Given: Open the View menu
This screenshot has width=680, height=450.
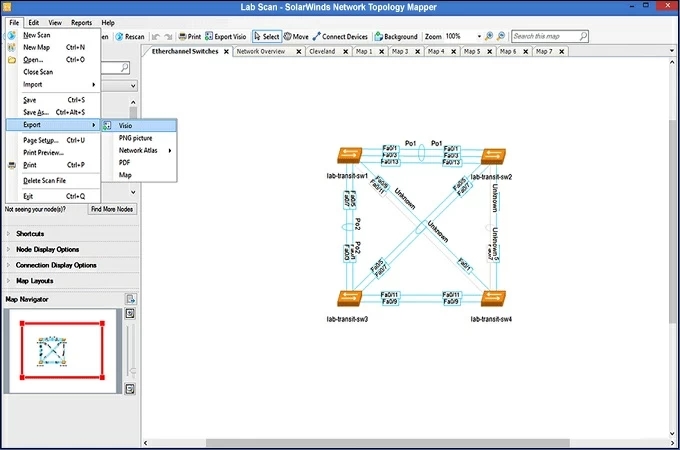Looking at the screenshot, I should (55, 23).
